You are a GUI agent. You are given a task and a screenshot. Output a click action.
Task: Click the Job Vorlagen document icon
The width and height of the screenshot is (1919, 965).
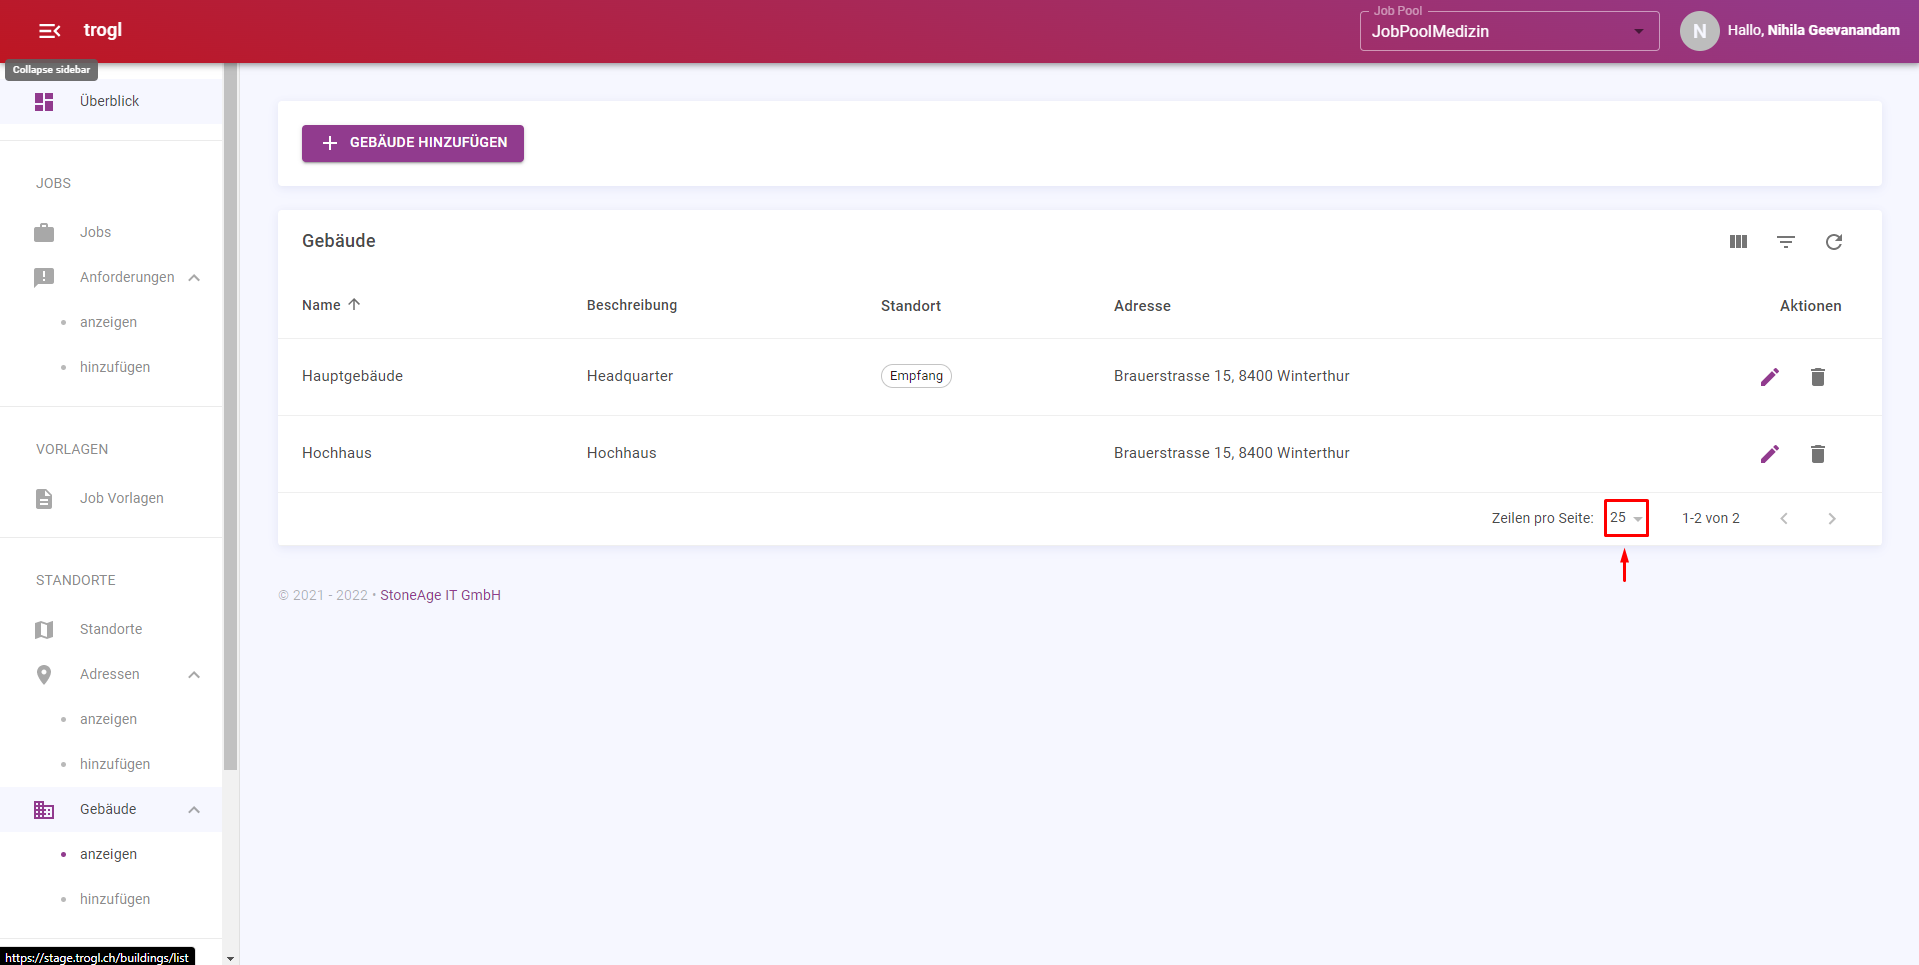44,499
